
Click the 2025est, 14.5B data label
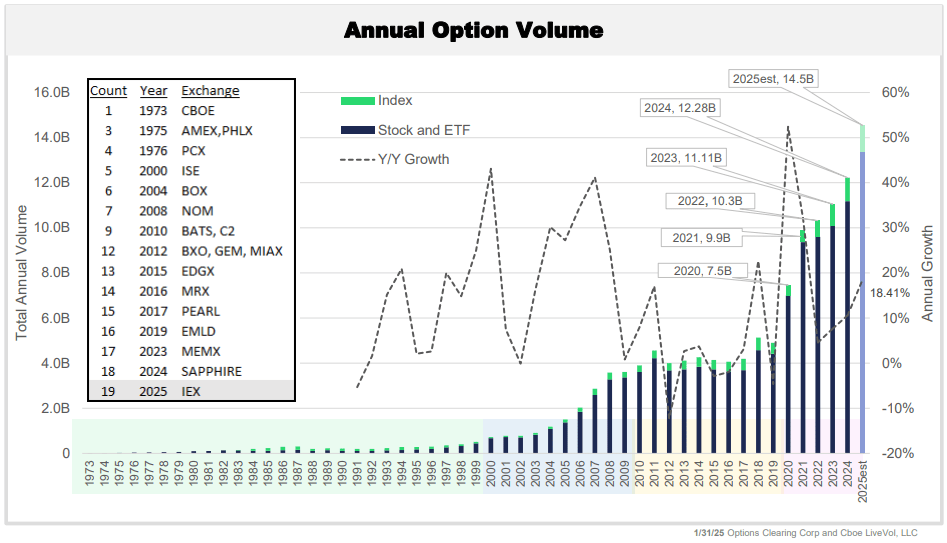pyautogui.click(x=773, y=77)
